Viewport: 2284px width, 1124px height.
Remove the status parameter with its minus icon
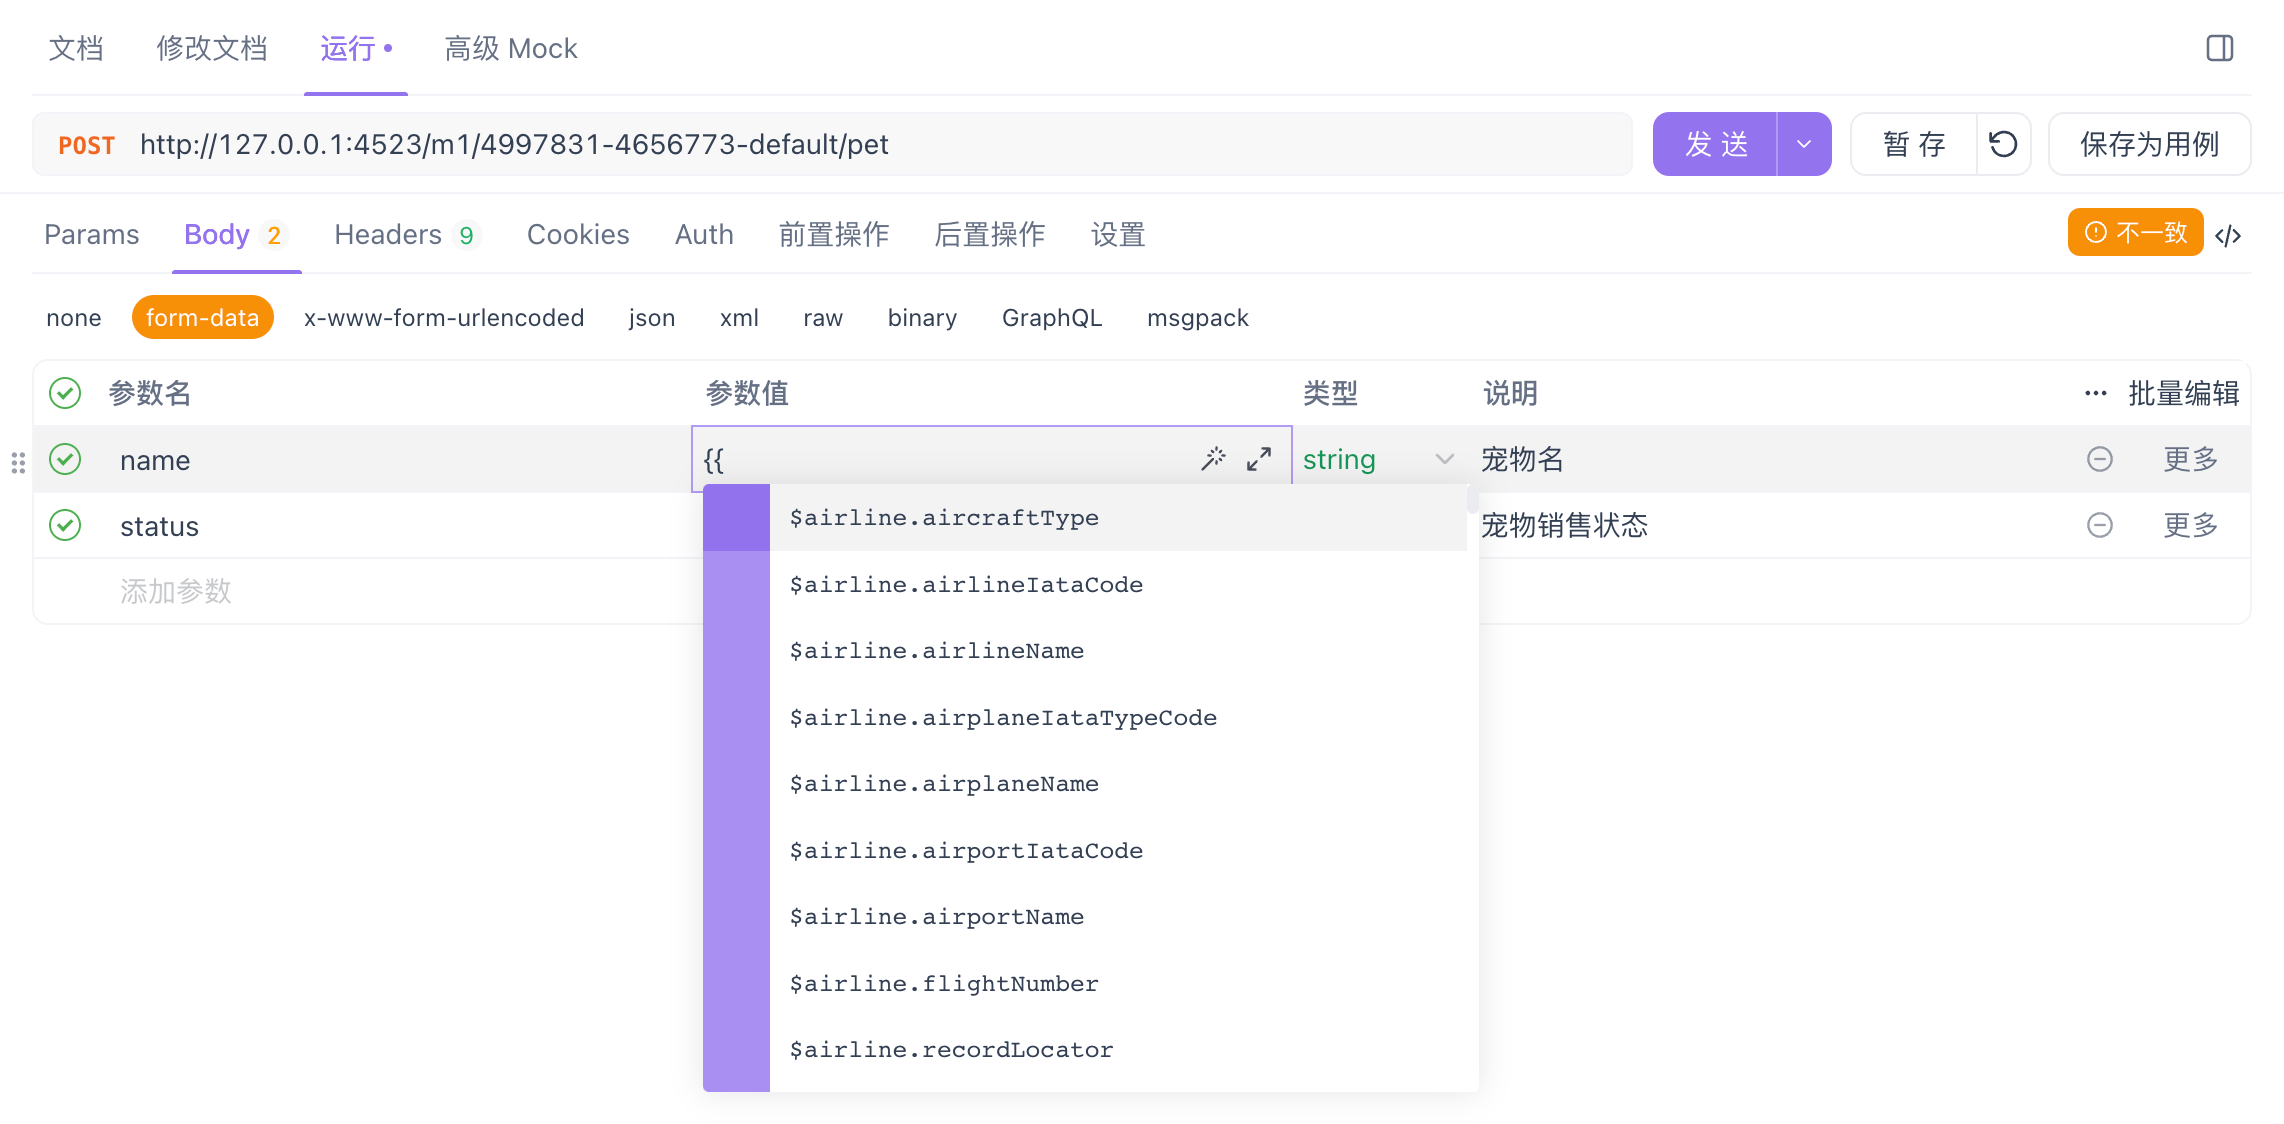click(x=2099, y=525)
